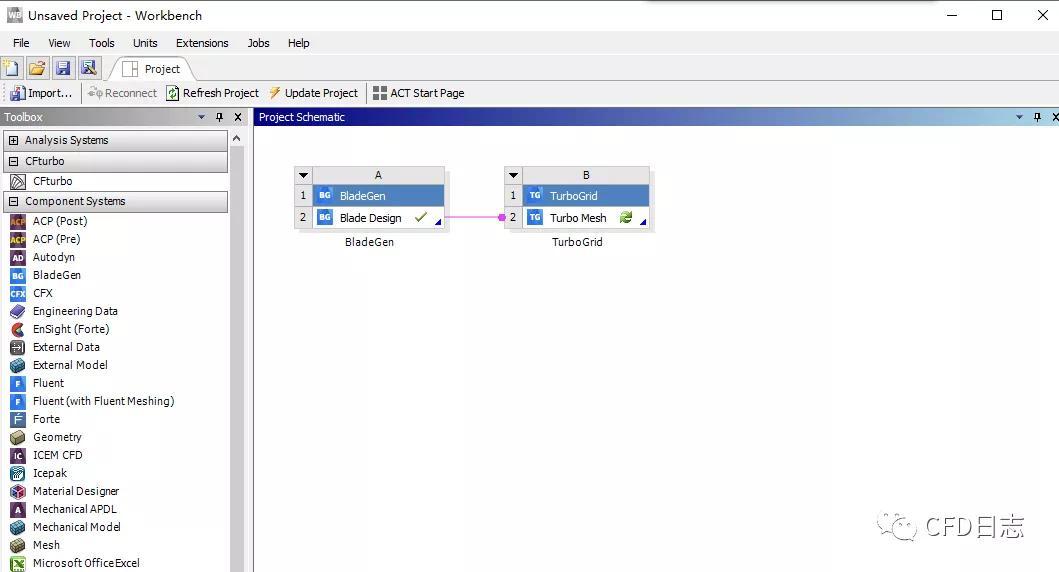Click the TG icon in Turbo Mesh cell
1059x572 pixels.
tap(535, 217)
